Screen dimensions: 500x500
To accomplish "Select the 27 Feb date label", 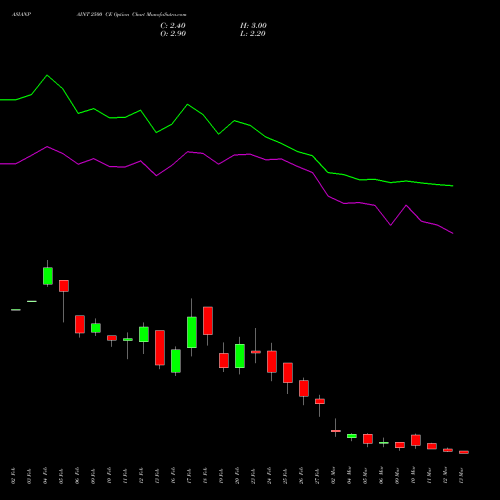I will pyautogui.click(x=317, y=476).
